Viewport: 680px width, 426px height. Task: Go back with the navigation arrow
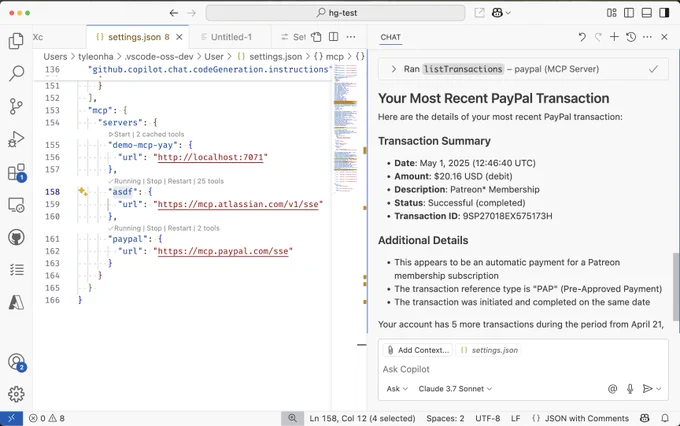pyautogui.click(x=173, y=13)
